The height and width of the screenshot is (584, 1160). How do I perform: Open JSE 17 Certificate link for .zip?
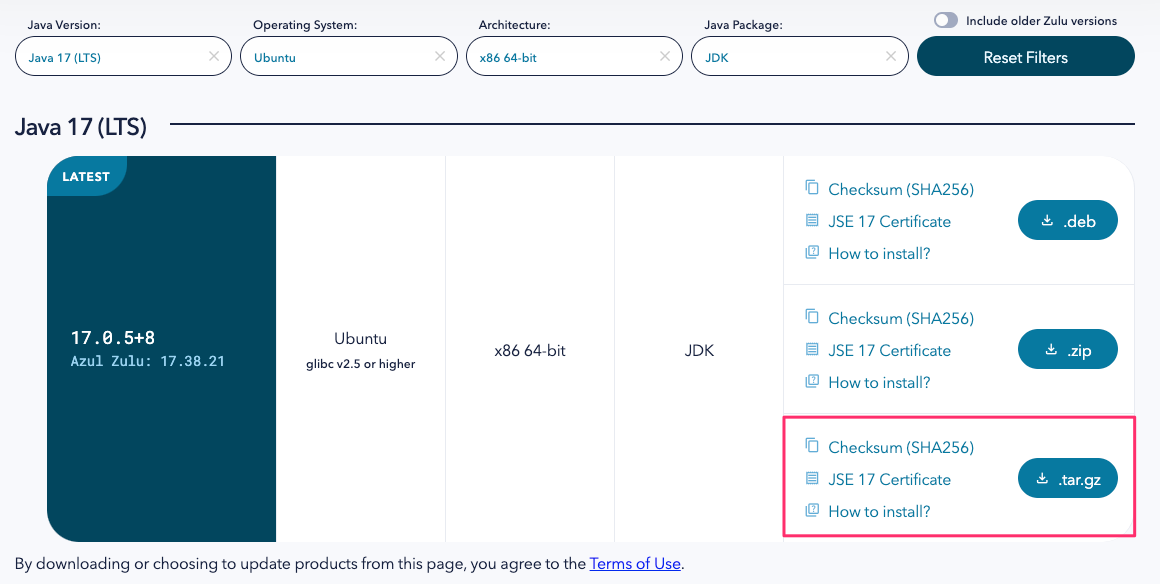click(x=889, y=350)
